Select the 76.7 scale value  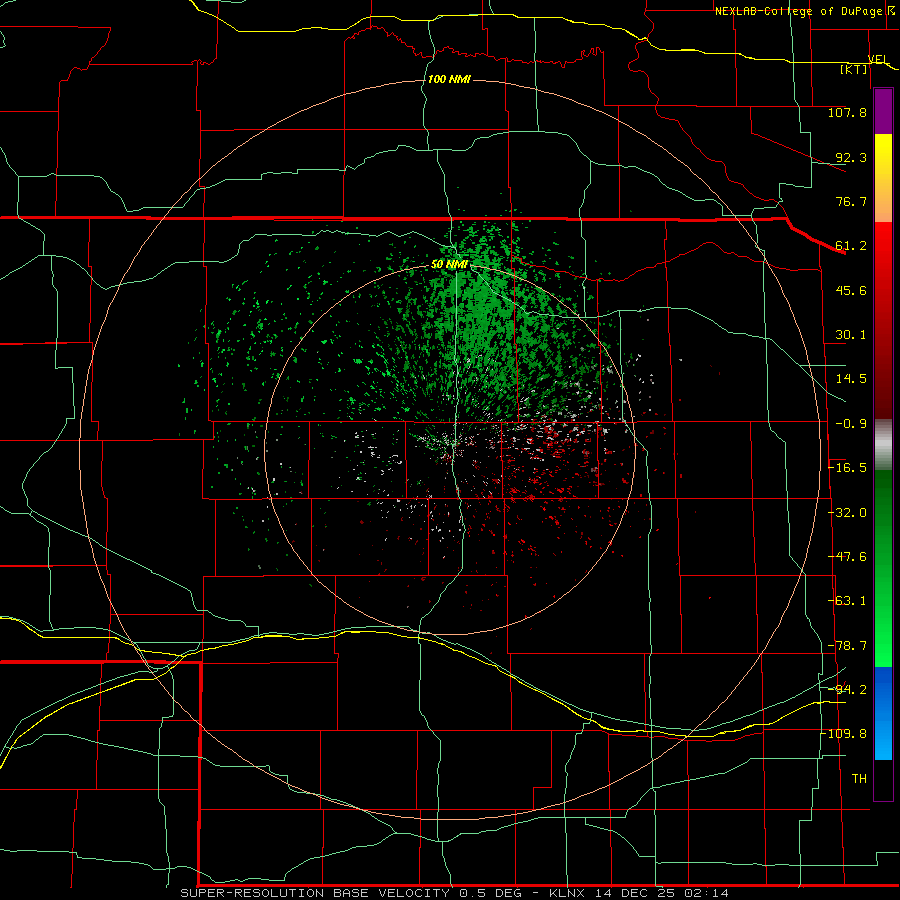pyautogui.click(x=851, y=201)
